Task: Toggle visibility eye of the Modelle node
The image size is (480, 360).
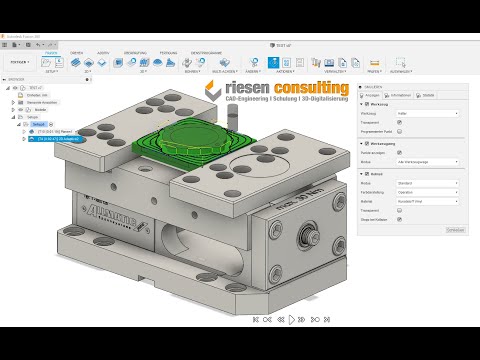Action: 21,110
